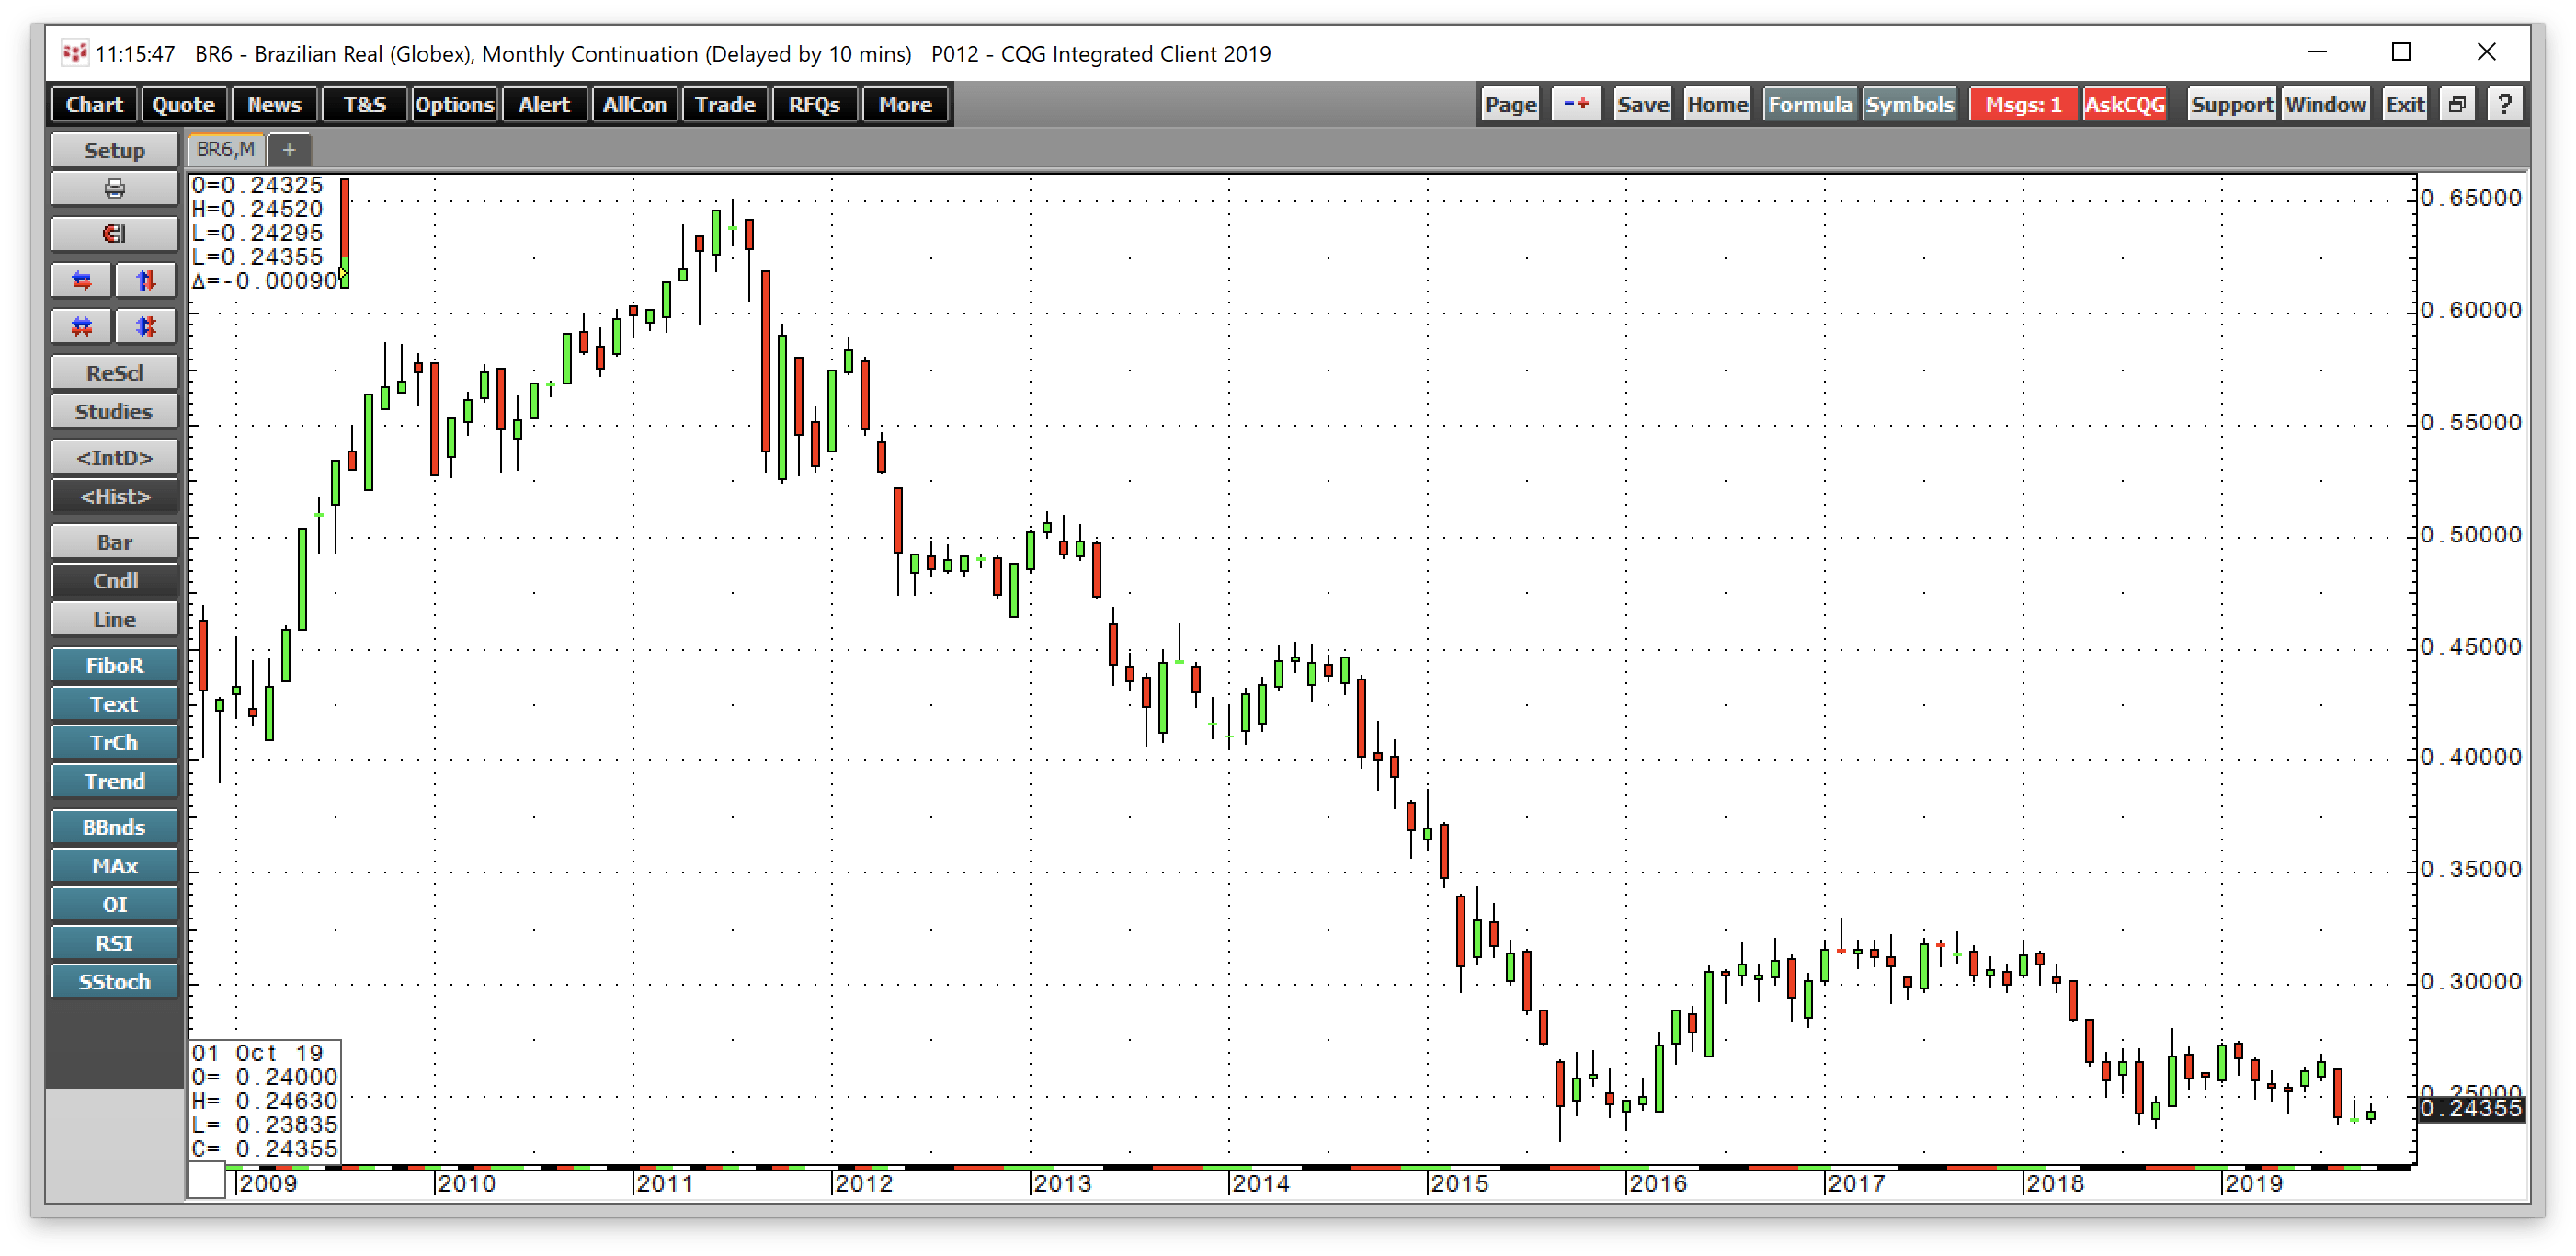Click the 2011 label on time axis
Viewport: 2576px width, 1256px height.
pyautogui.click(x=665, y=1184)
